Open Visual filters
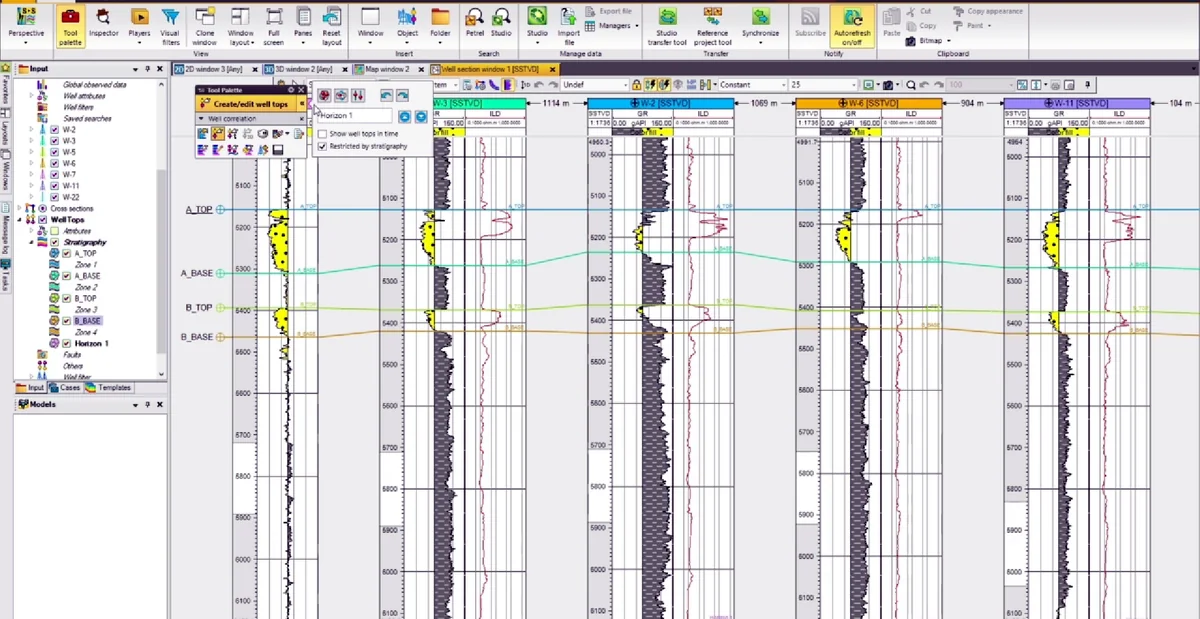The height and width of the screenshot is (619, 1200). (170, 25)
